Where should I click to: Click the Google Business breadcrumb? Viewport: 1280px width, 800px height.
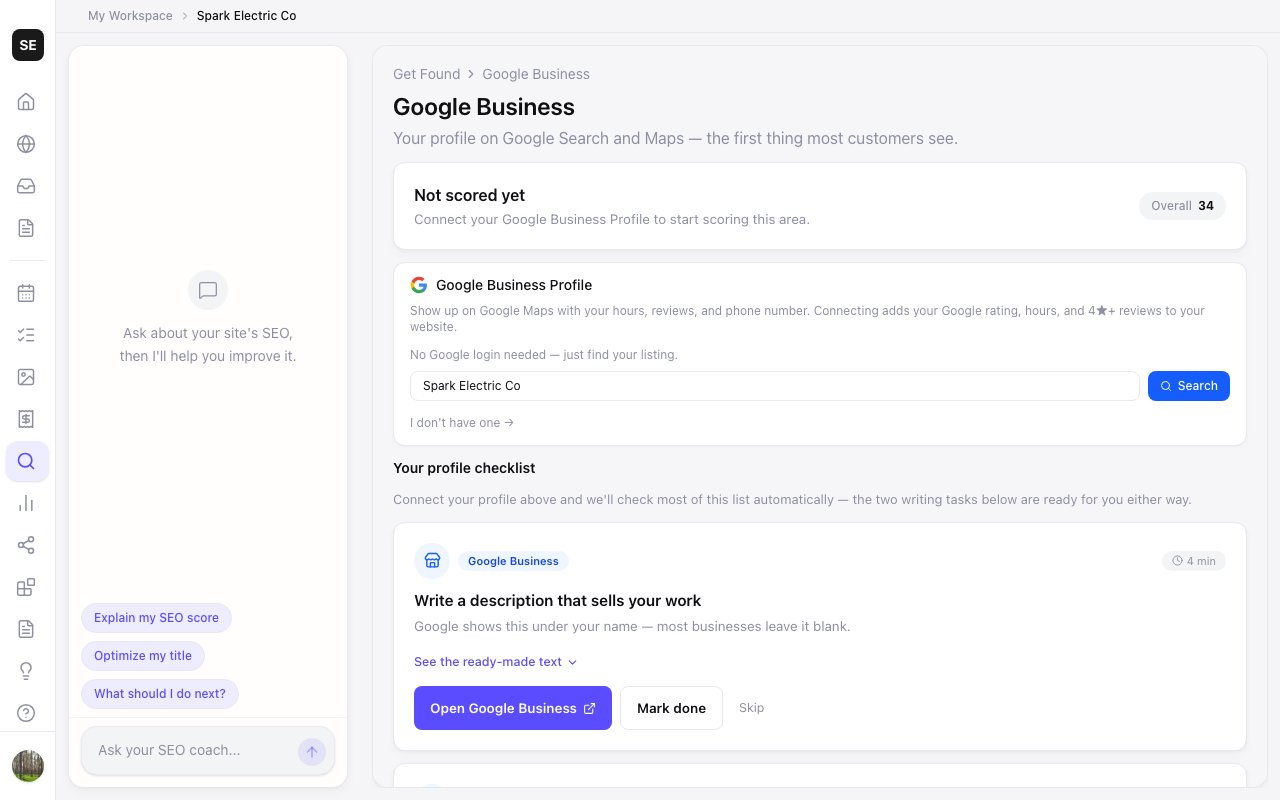point(536,74)
